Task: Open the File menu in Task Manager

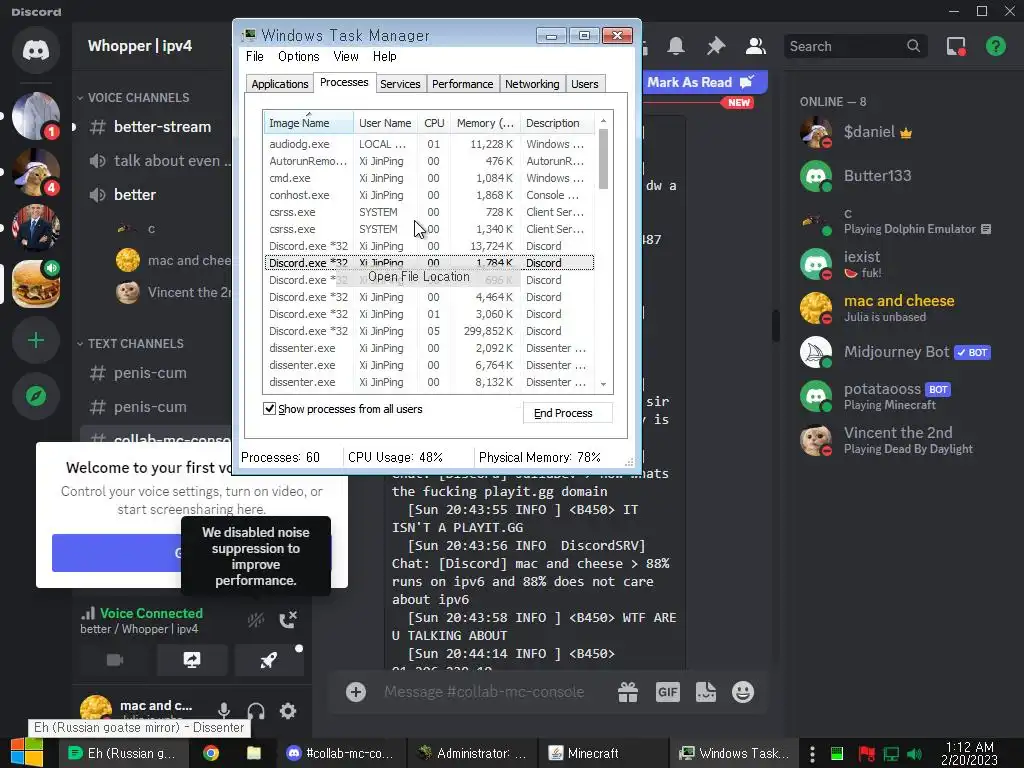Action: [x=255, y=56]
